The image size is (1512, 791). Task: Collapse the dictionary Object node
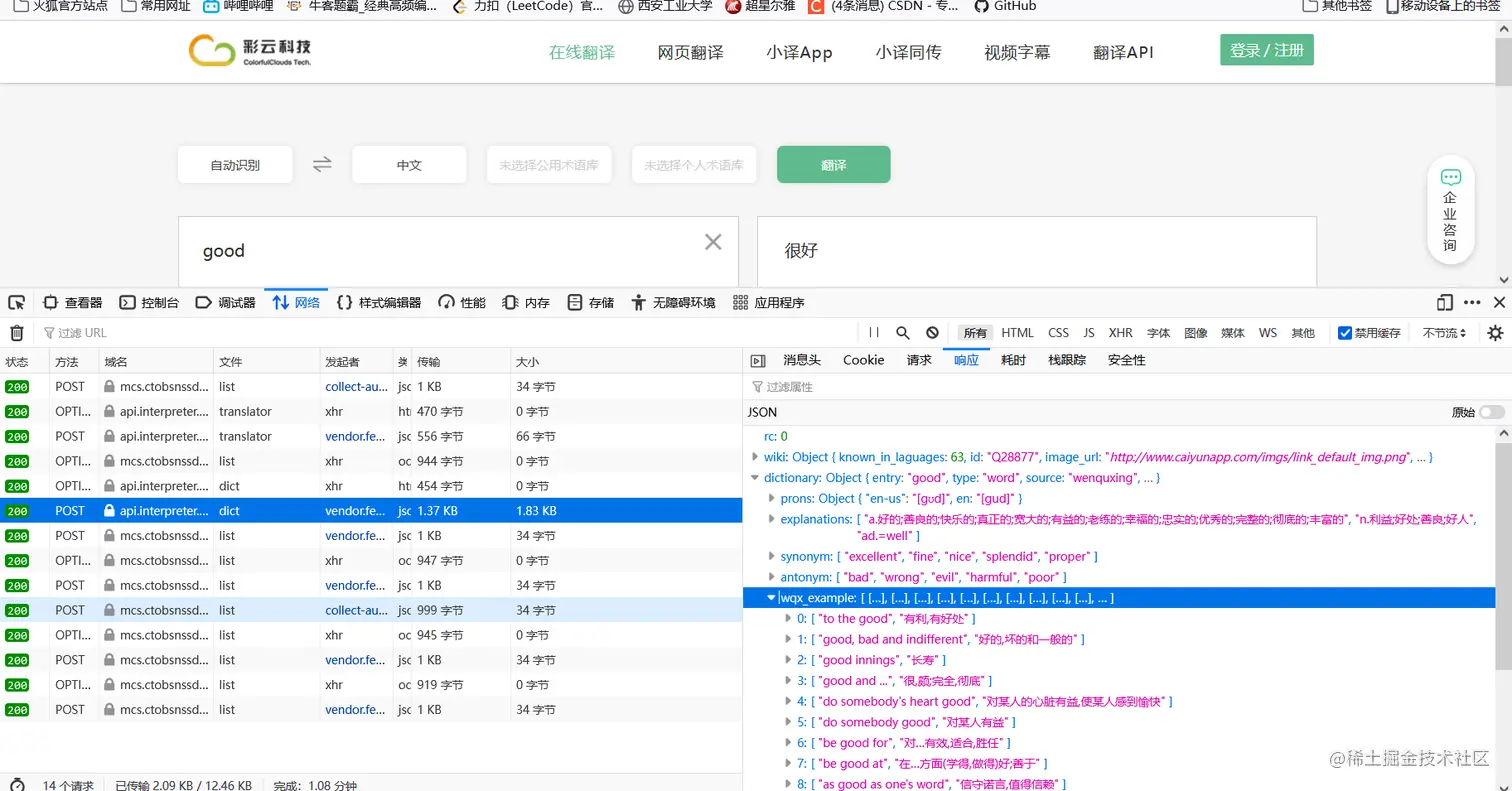[756, 478]
